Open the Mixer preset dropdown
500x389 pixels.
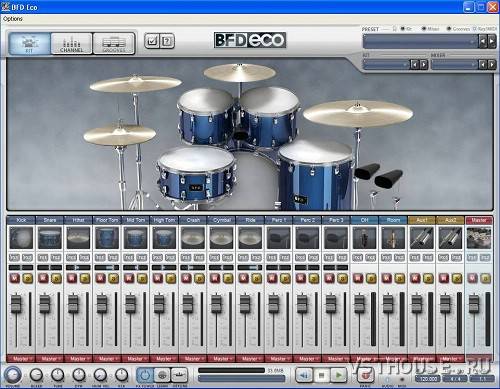pyautogui.click(x=454, y=64)
